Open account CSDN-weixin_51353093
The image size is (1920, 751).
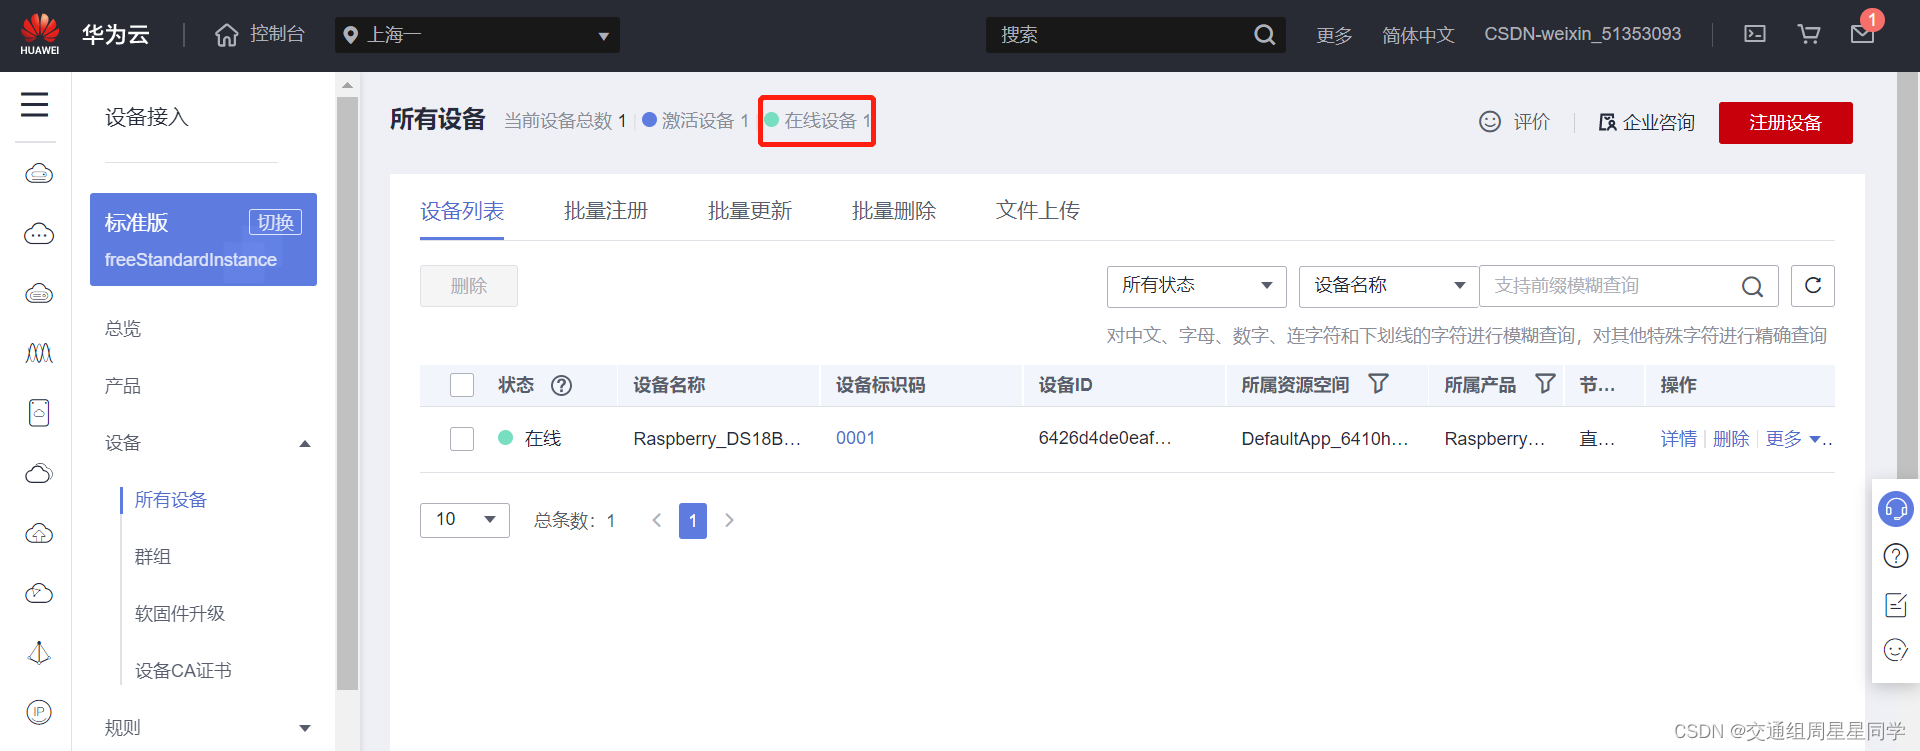click(x=1583, y=34)
